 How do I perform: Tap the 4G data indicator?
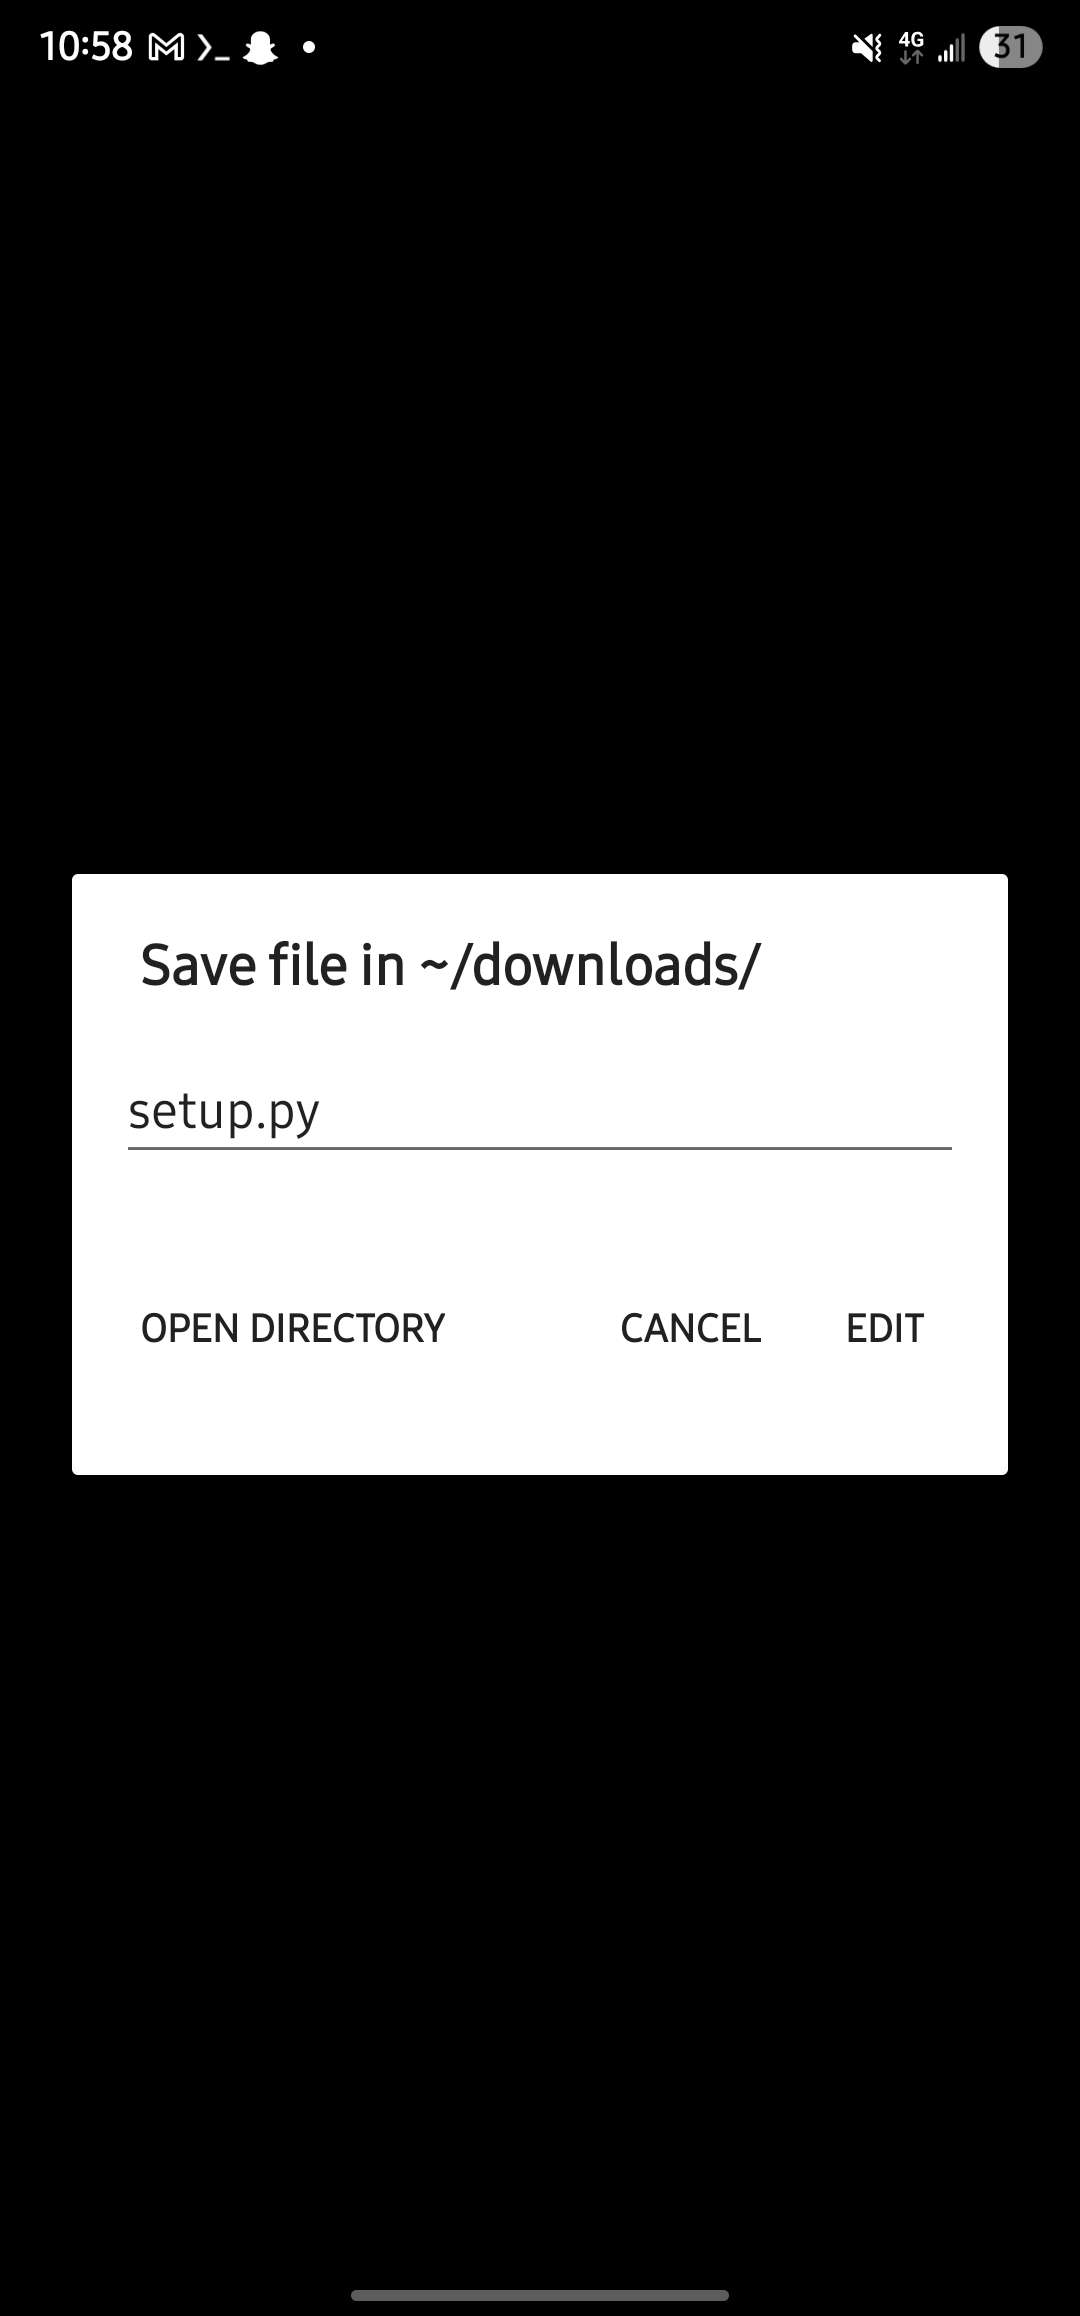tap(912, 47)
